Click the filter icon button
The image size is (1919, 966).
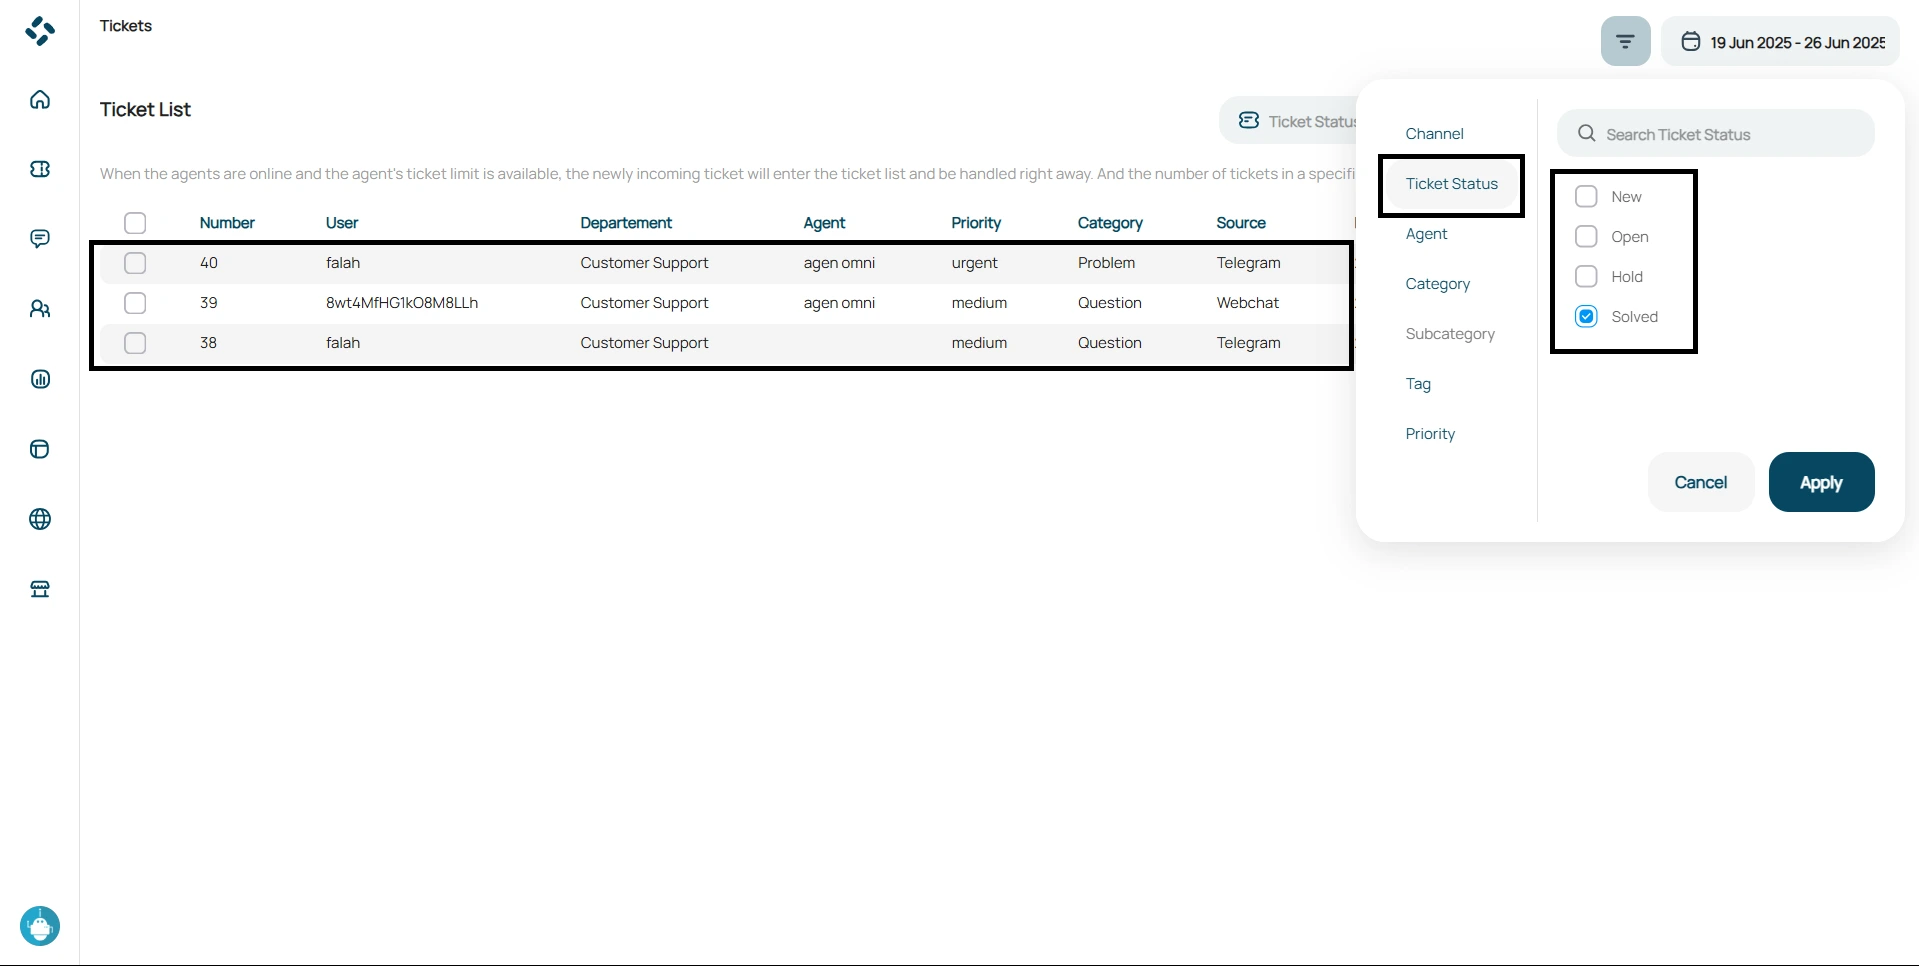pyautogui.click(x=1625, y=42)
